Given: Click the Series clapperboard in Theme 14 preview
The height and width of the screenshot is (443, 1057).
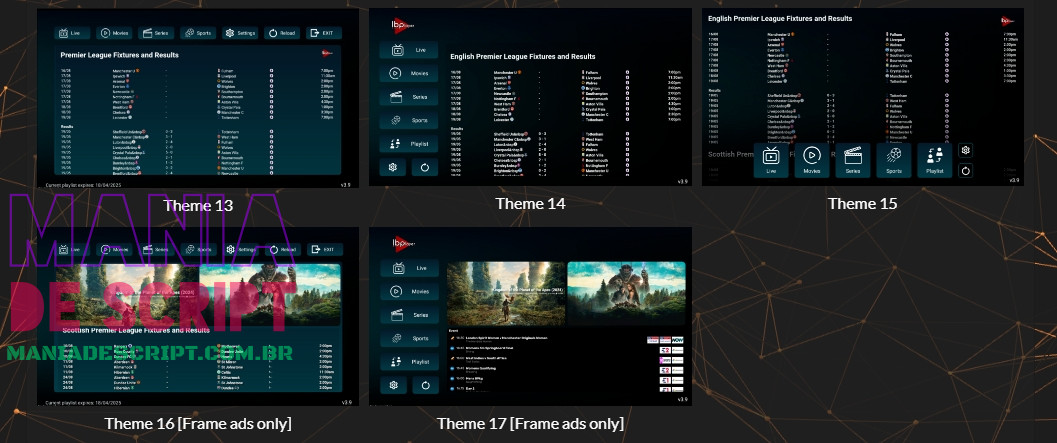Looking at the screenshot, I should (408, 97).
